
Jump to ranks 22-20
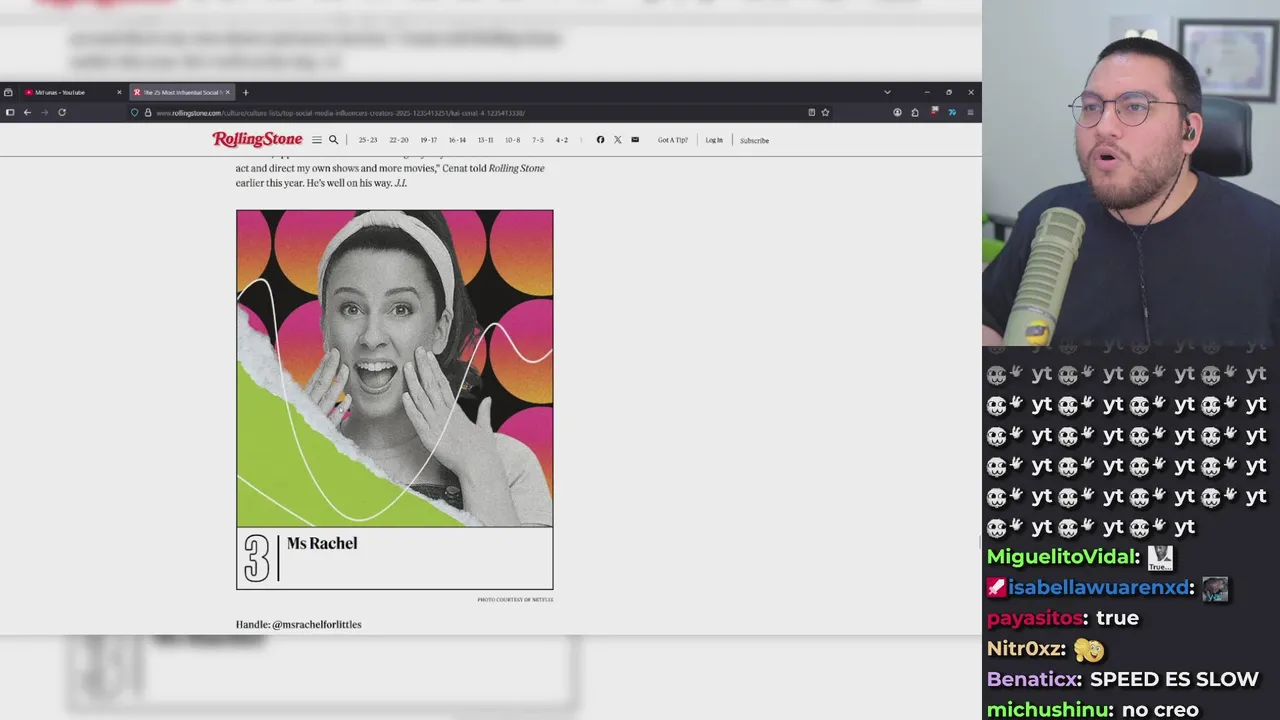(x=399, y=140)
